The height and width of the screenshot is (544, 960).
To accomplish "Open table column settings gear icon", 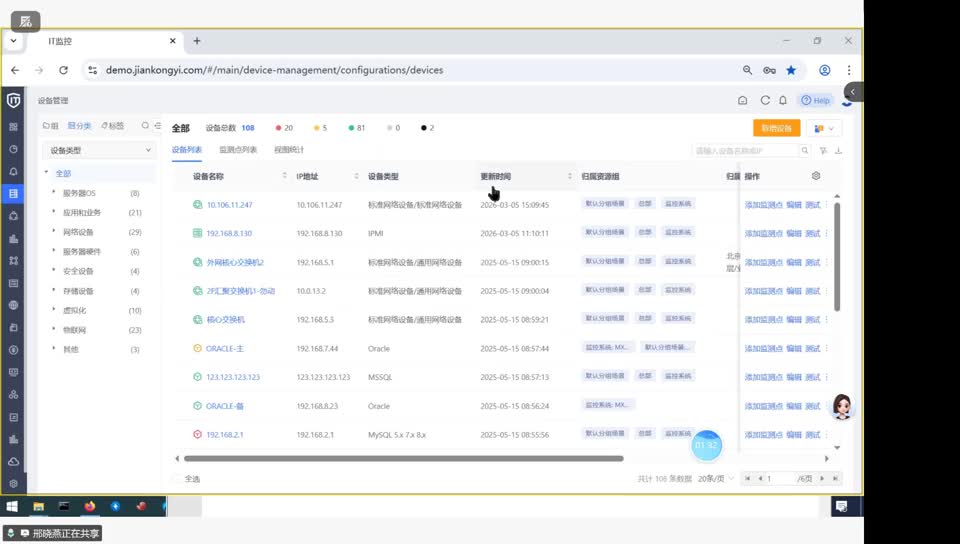I will pos(816,176).
